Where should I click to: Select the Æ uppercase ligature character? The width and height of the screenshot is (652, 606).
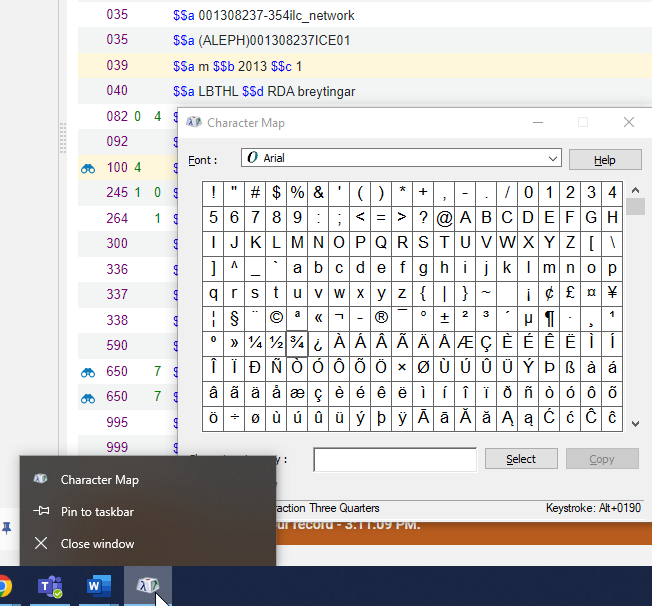(x=465, y=343)
